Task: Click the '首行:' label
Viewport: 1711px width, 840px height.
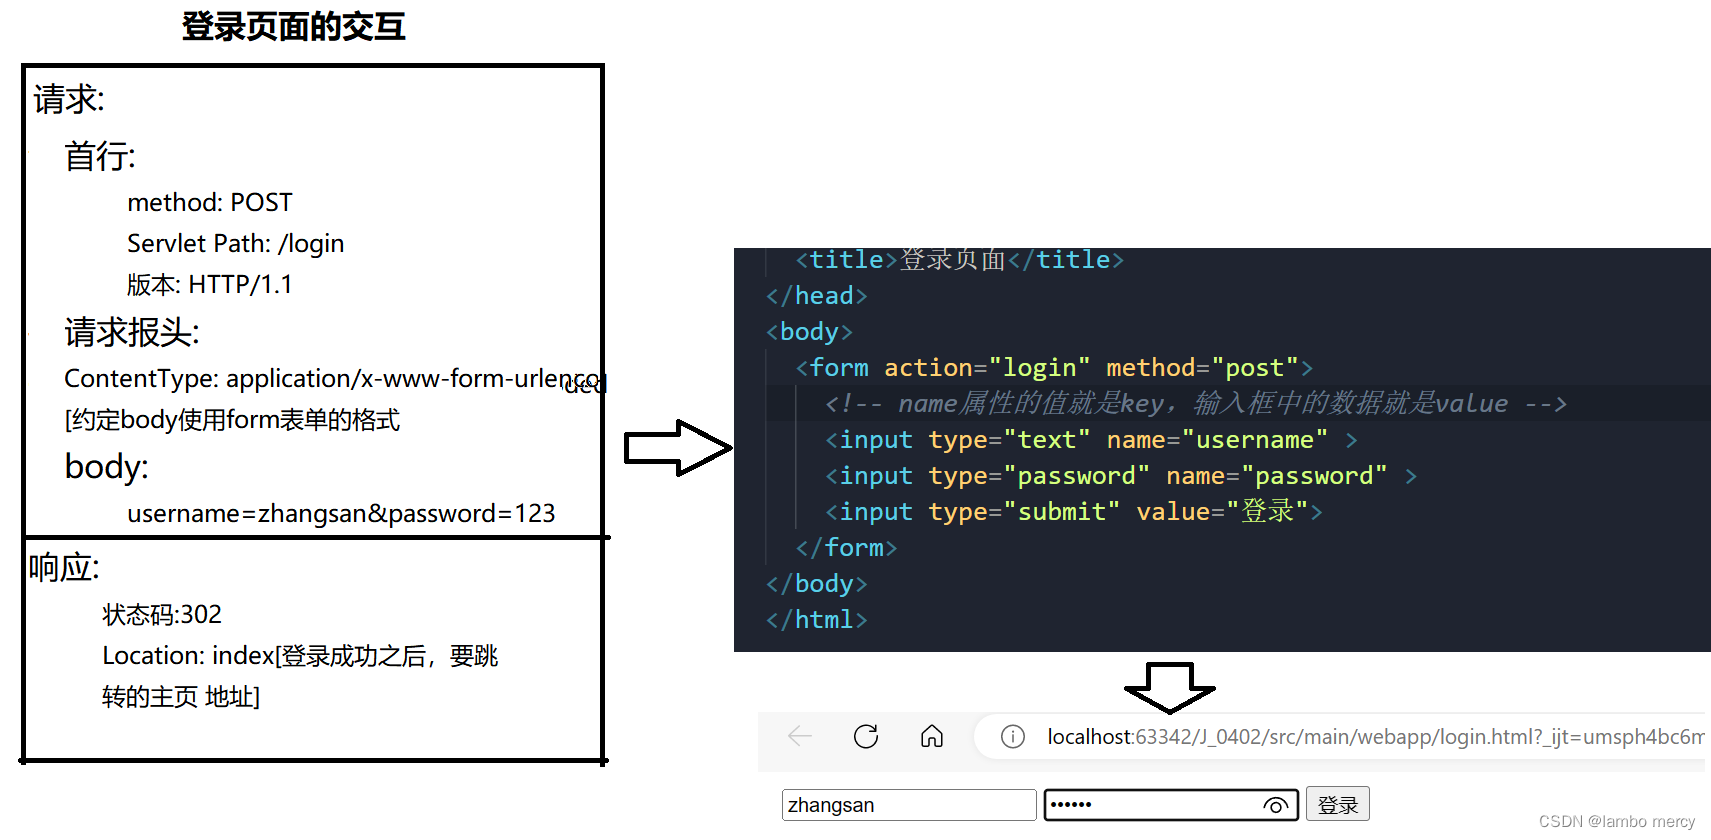Action: click(100, 156)
